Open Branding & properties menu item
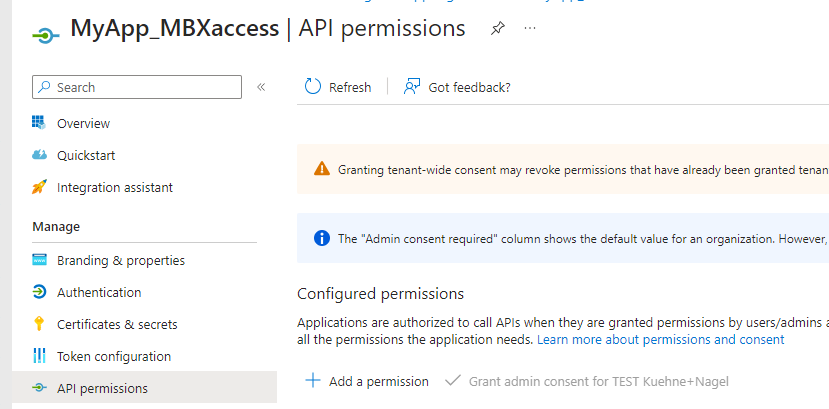The image size is (829, 409). pyautogui.click(x=120, y=260)
